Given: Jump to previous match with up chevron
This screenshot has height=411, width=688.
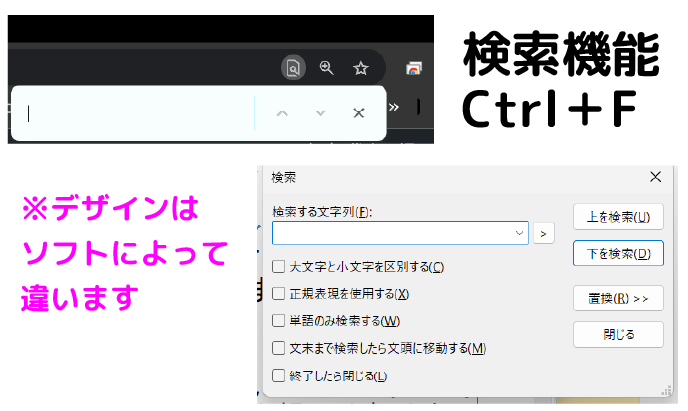Looking at the screenshot, I should click(x=282, y=114).
